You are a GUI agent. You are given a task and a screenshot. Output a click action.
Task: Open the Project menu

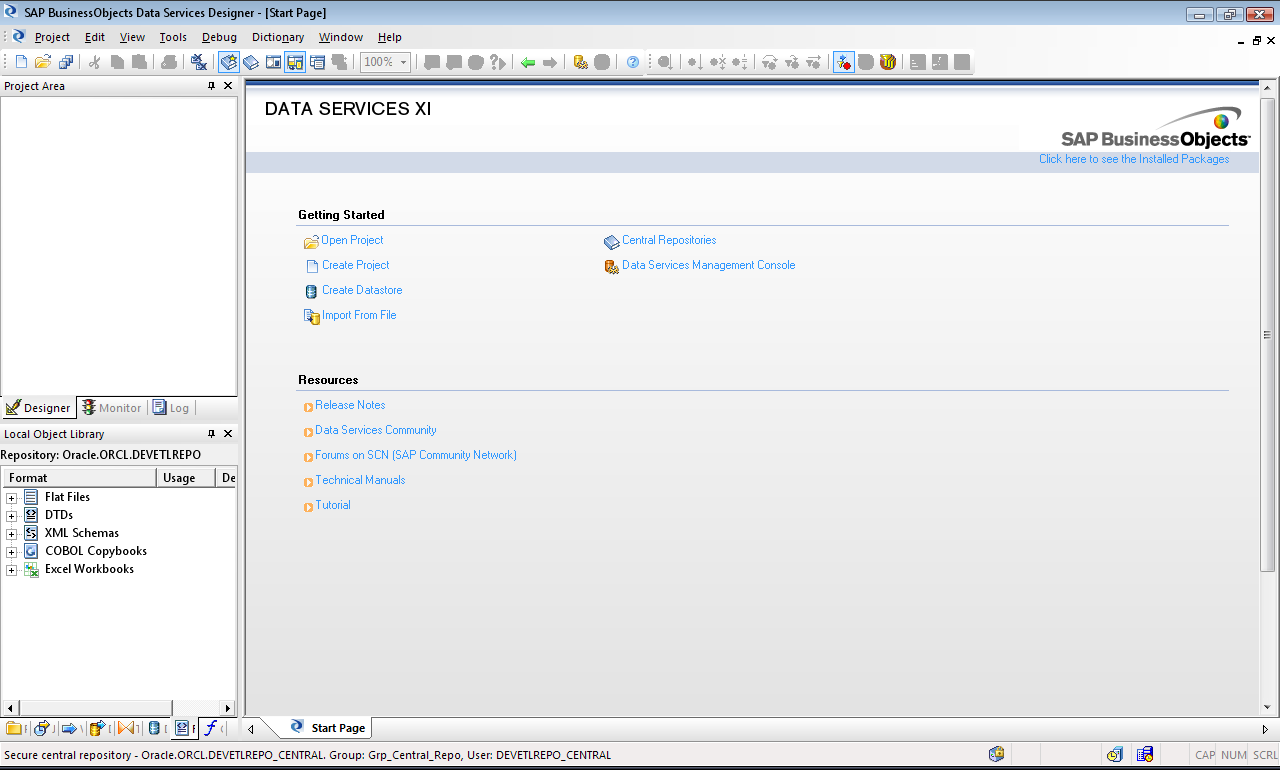[x=52, y=37]
